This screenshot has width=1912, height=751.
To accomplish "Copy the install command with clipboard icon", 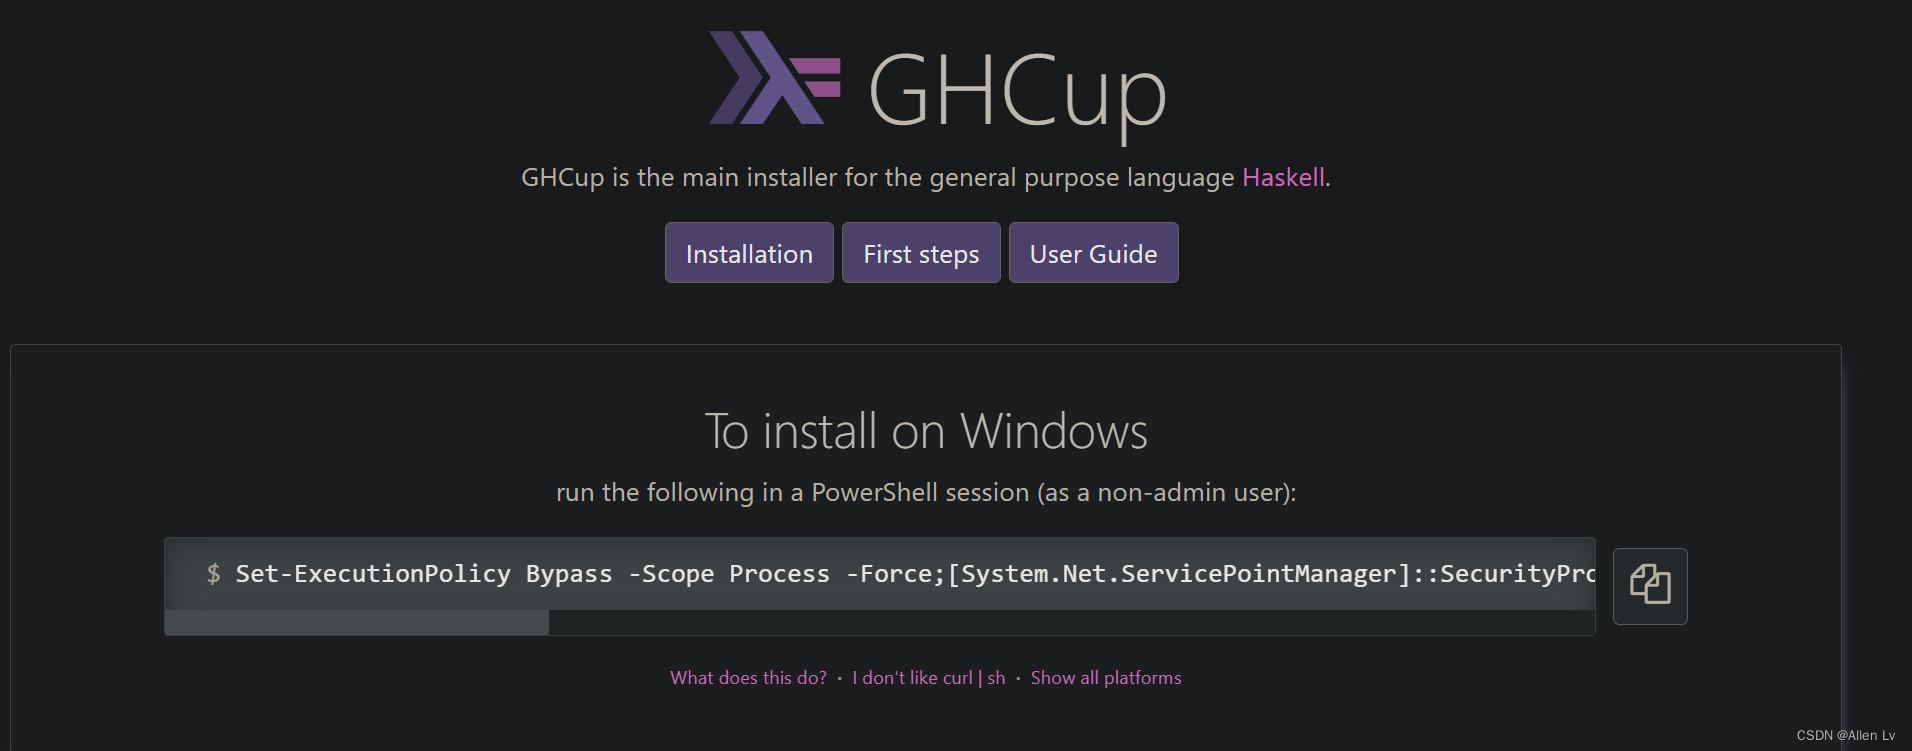I will [1650, 586].
